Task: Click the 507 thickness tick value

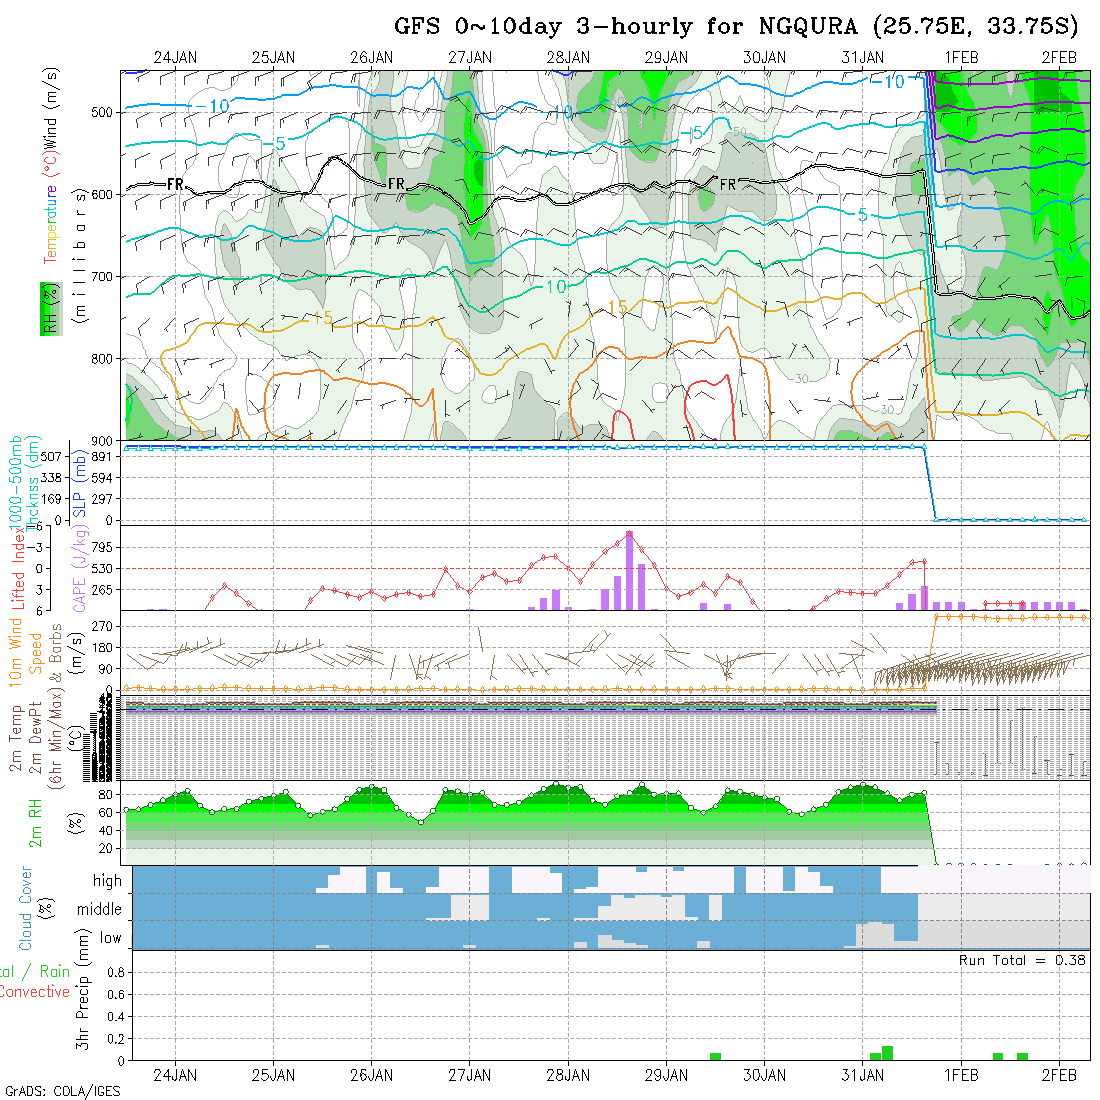Action: click(x=51, y=456)
